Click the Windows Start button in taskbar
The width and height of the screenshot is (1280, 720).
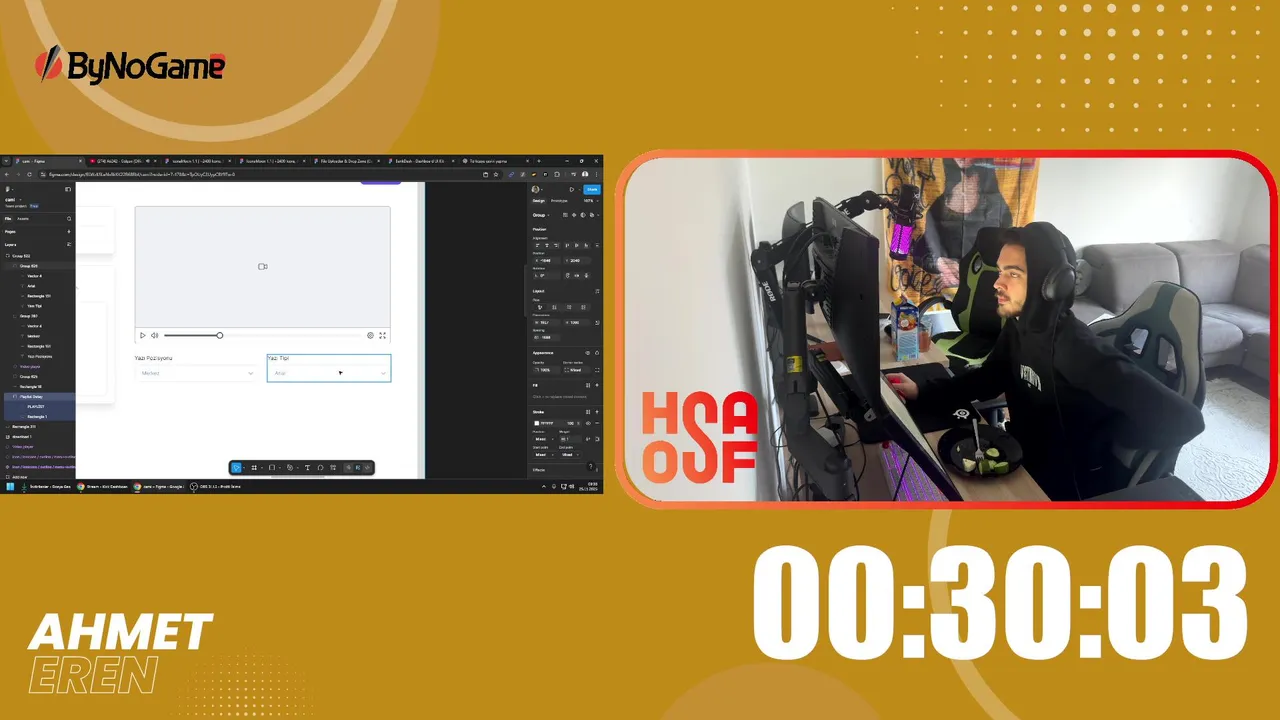(x=10, y=486)
